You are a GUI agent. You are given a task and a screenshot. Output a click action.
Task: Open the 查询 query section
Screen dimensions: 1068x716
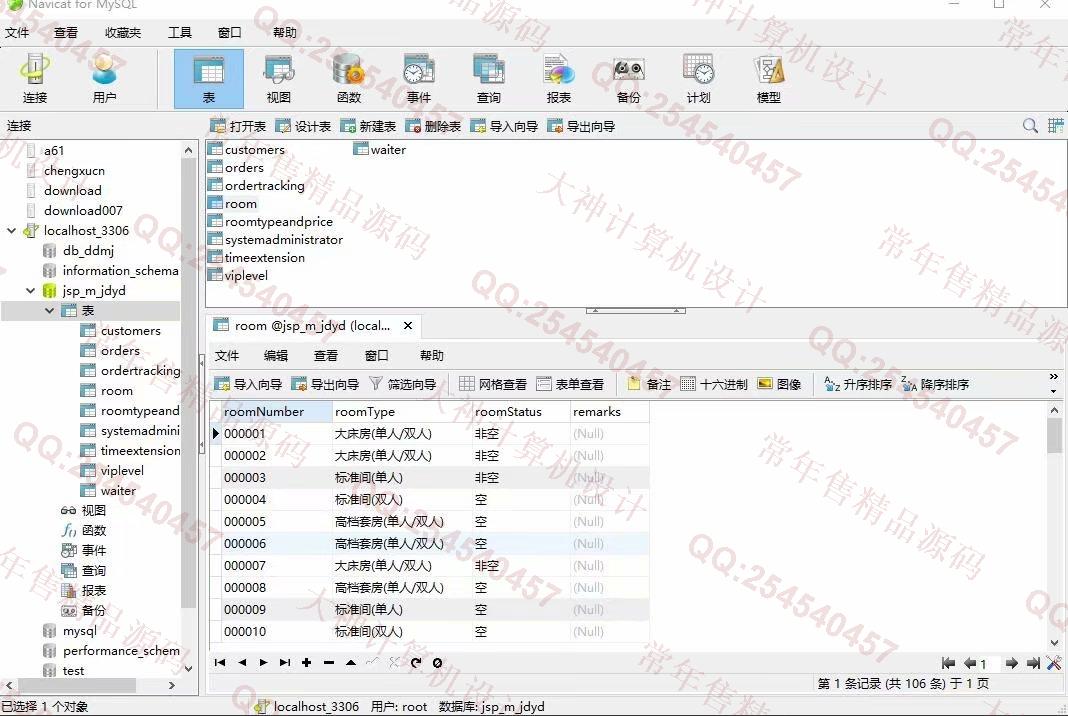pos(488,78)
